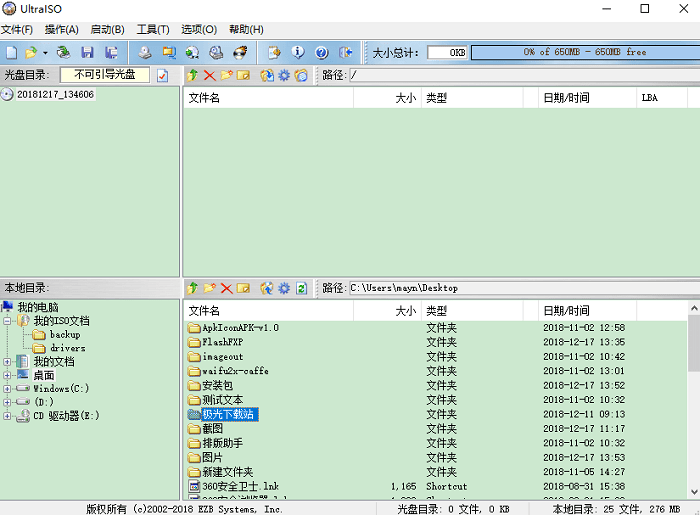Open the 启动(B) menu
Screen dimensions: 700x515
(x=107, y=30)
